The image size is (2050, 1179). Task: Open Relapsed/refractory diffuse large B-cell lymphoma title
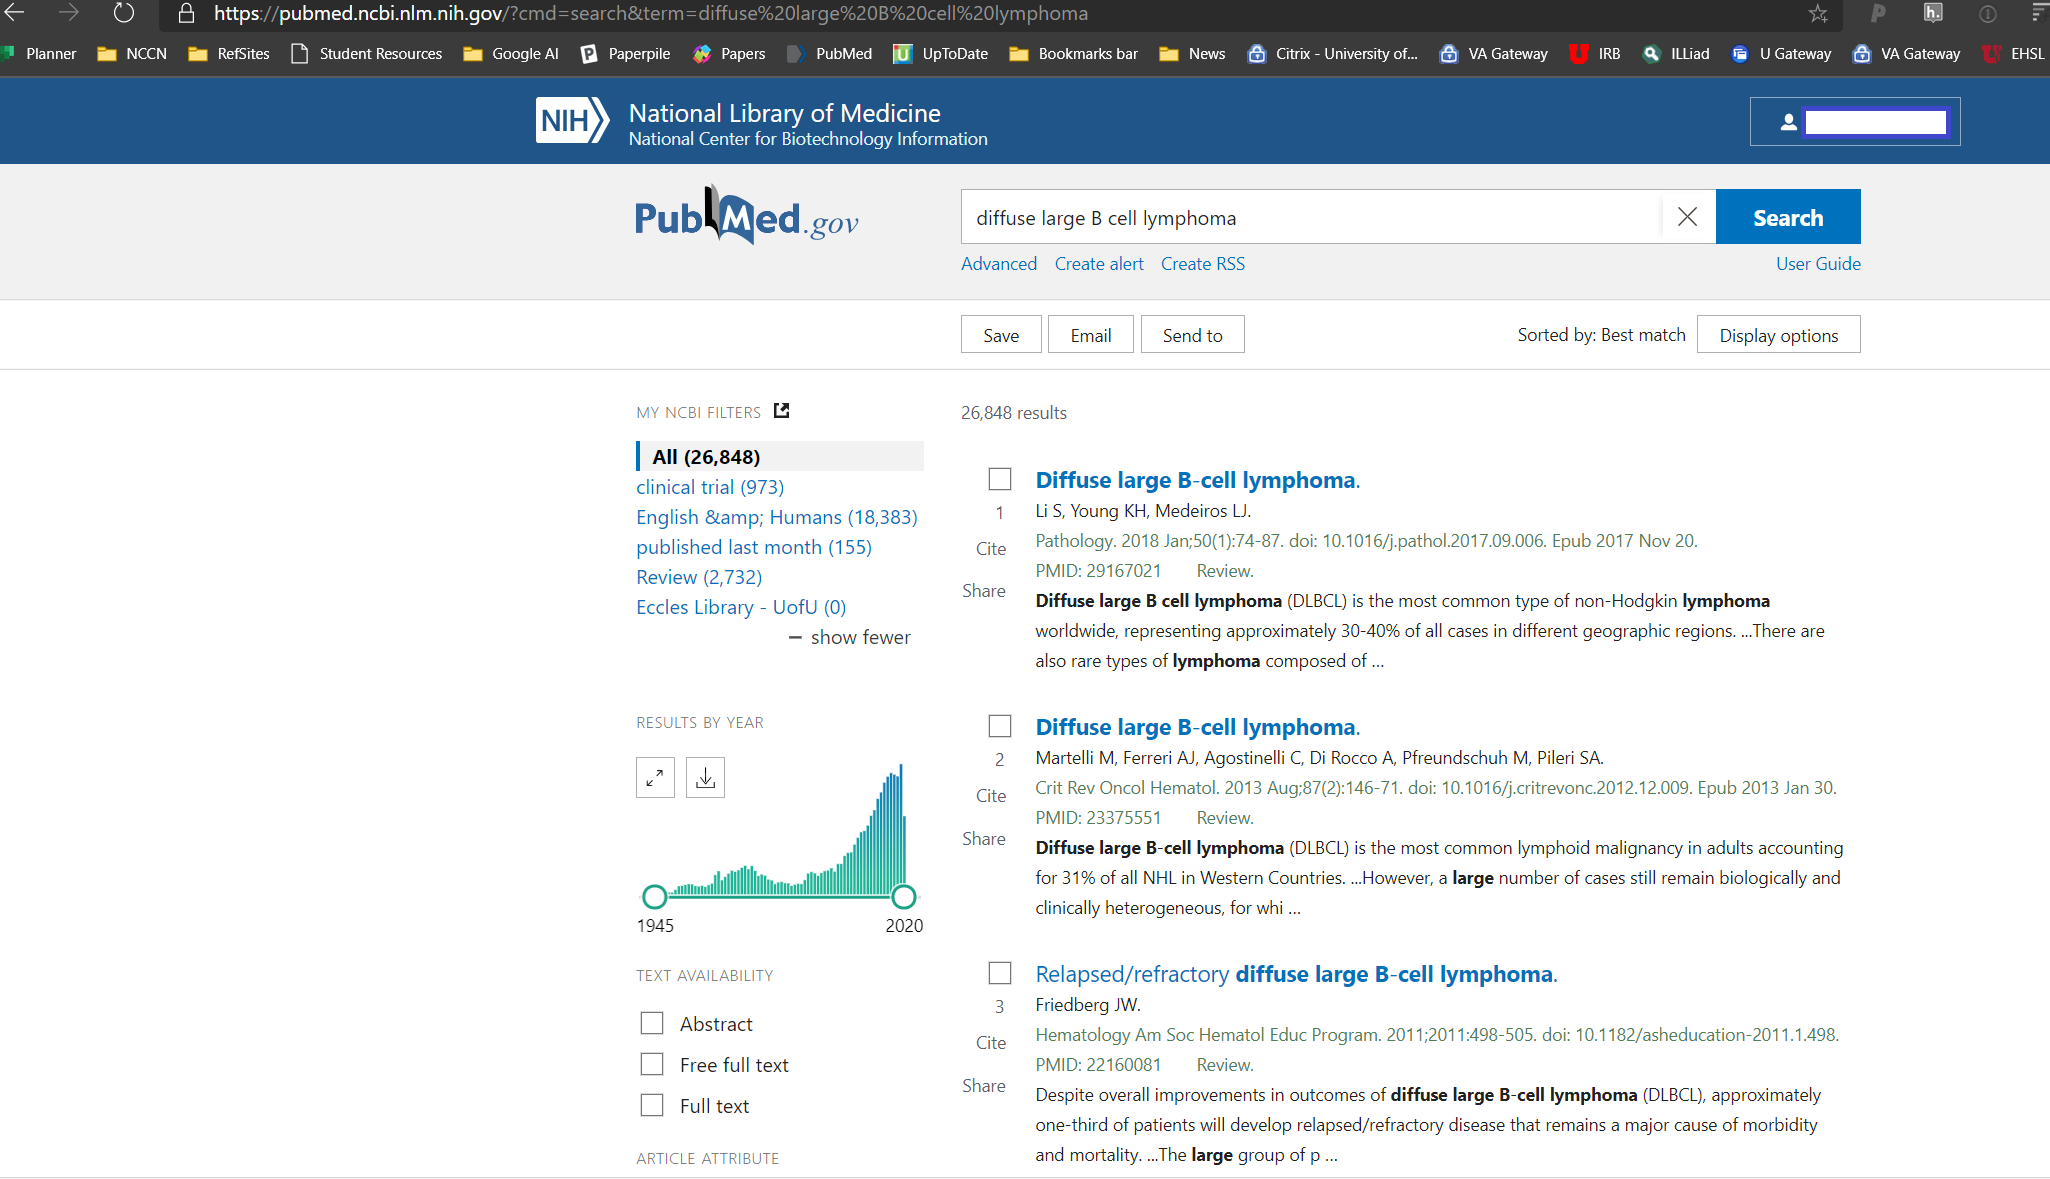pos(1296,974)
